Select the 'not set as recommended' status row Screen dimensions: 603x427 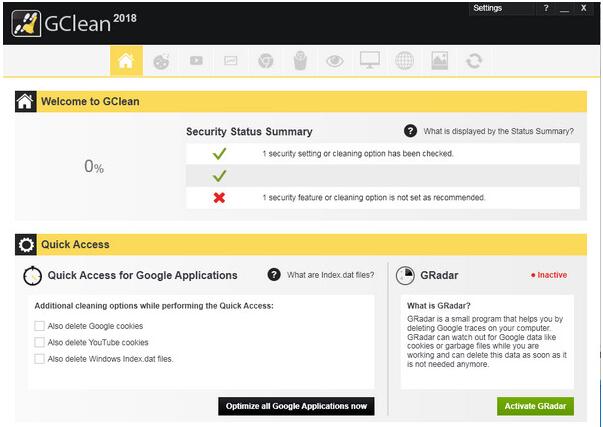click(383, 198)
